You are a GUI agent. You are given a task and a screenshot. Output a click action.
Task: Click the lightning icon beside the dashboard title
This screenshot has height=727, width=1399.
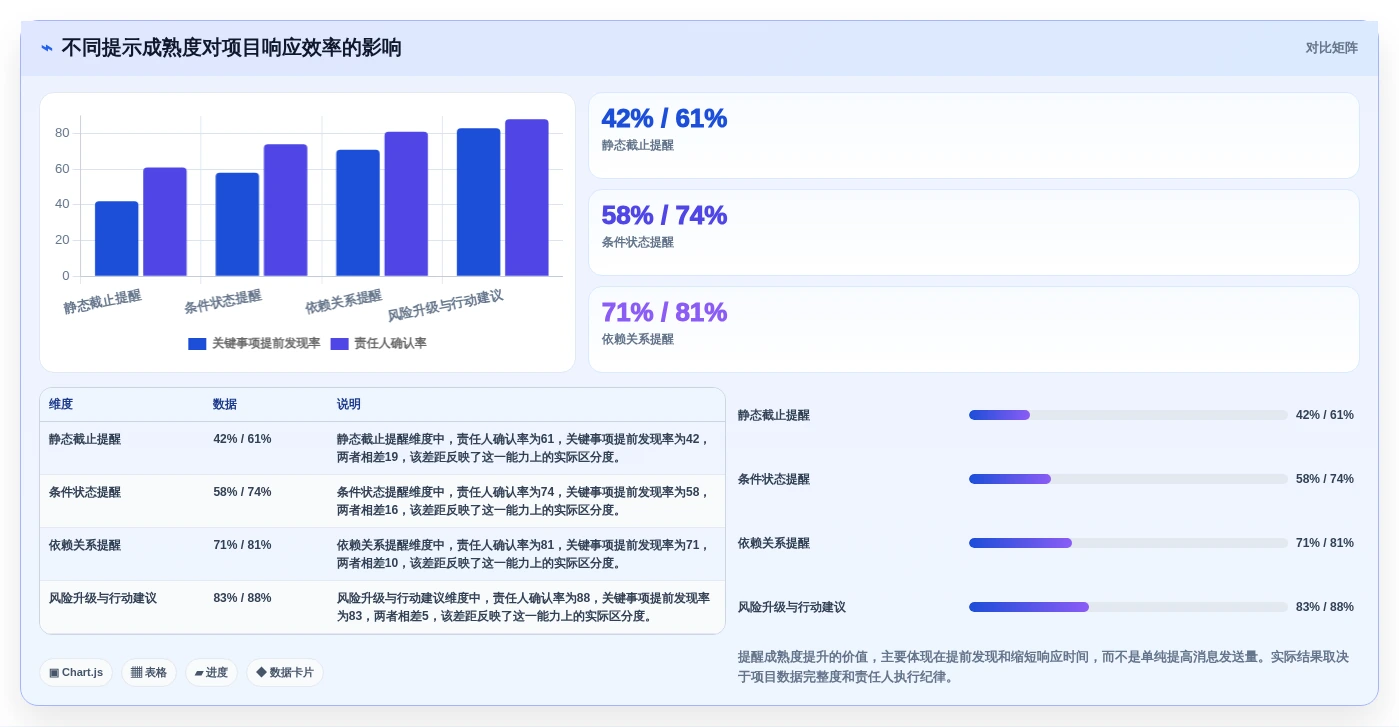click(x=47, y=48)
